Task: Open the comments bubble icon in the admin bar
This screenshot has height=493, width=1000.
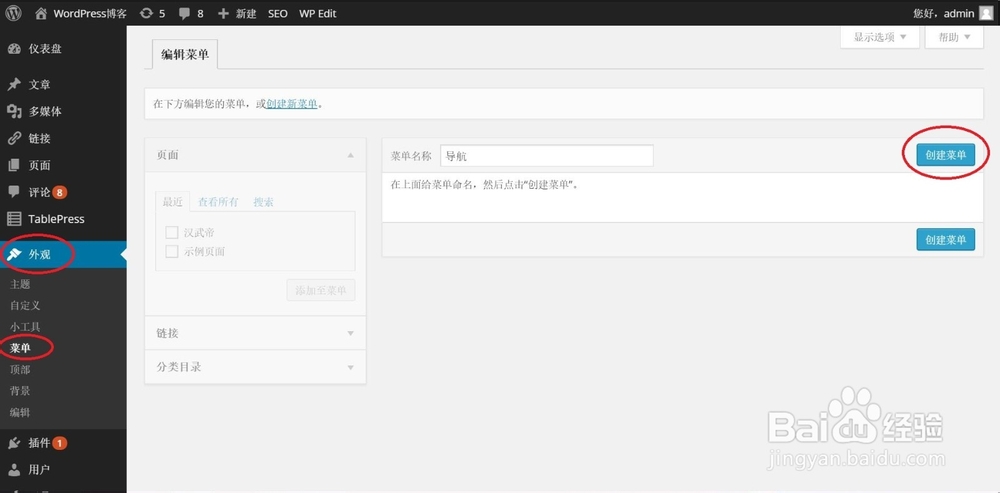Action: pos(185,13)
